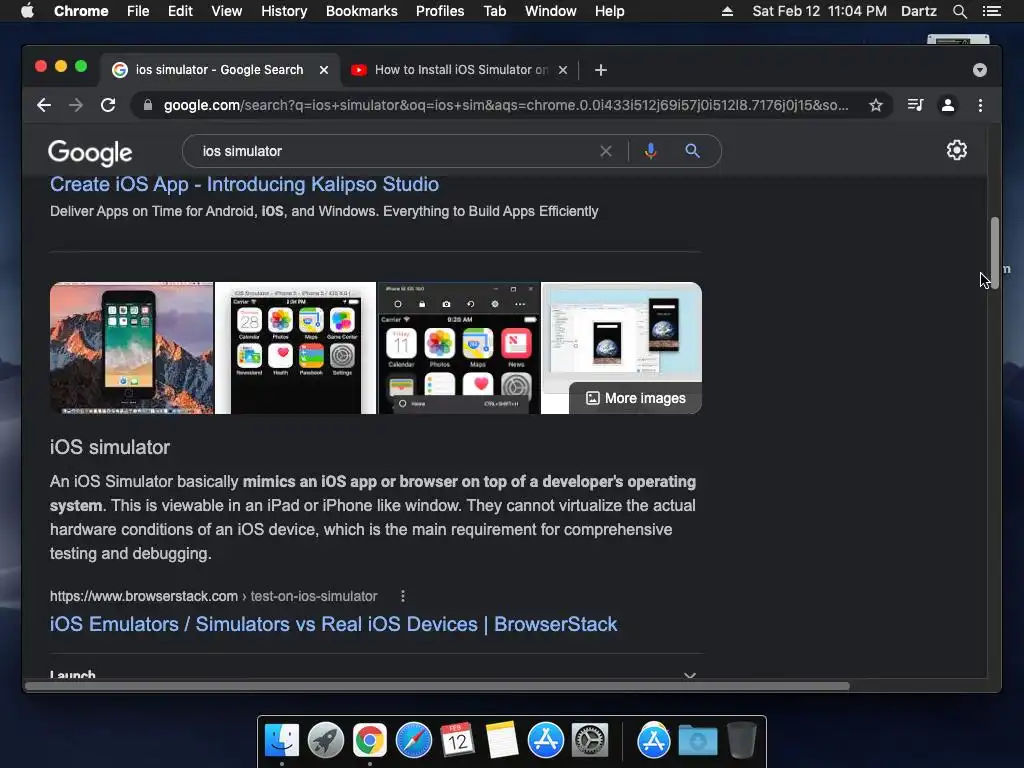This screenshot has width=1024, height=768.
Task: Open App Store from the dock
Action: (545, 741)
